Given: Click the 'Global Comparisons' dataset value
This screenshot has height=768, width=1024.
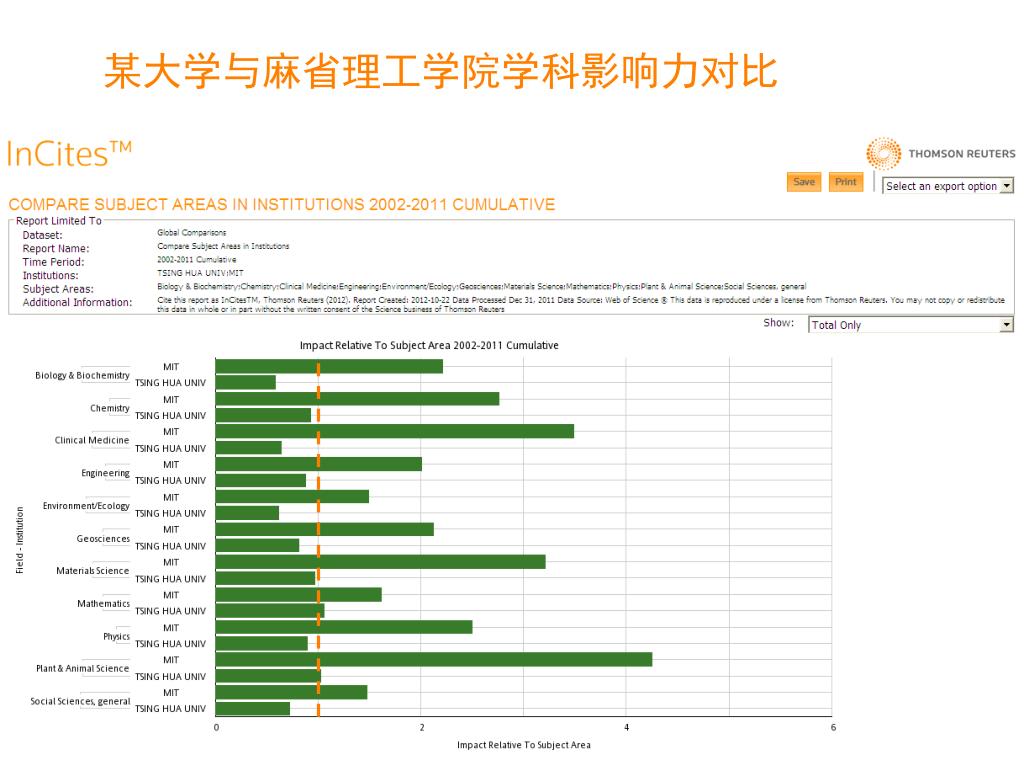Looking at the screenshot, I should [x=191, y=232].
